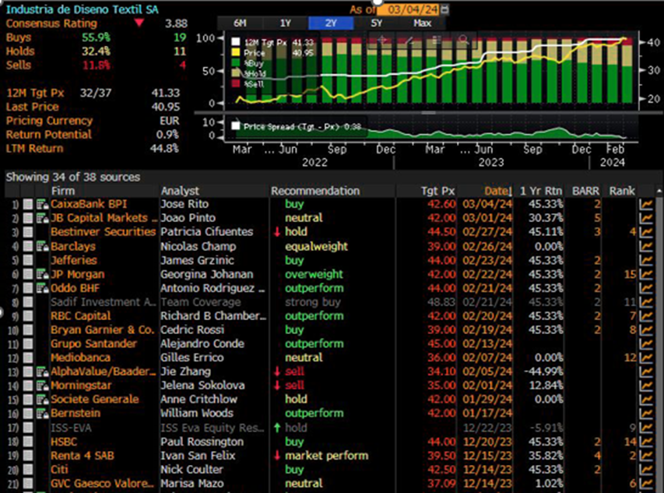The height and width of the screenshot is (493, 664).
Task: Open JP Morgan firm link
Action: pyautogui.click(x=77, y=274)
